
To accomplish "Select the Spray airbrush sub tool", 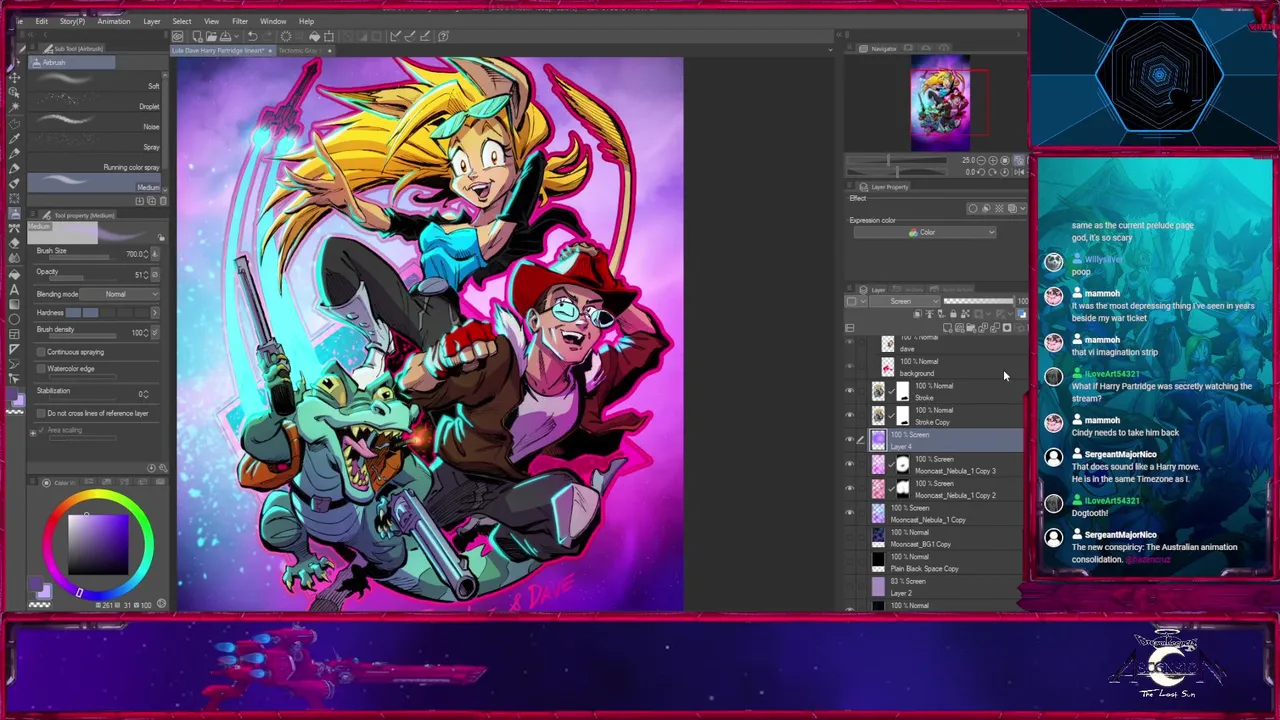I will click(x=93, y=143).
